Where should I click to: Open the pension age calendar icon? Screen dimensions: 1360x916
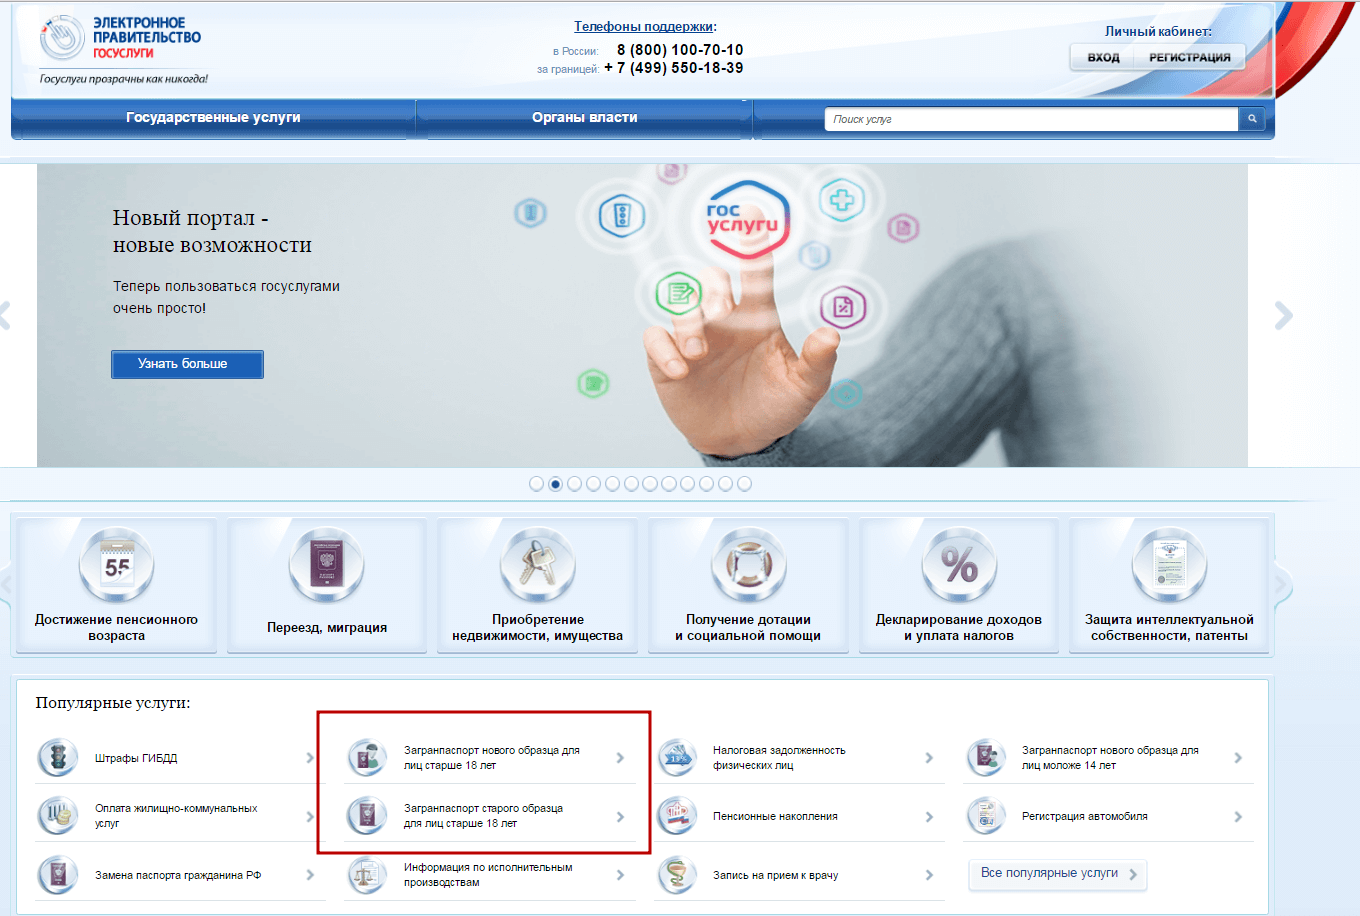[x=117, y=565]
